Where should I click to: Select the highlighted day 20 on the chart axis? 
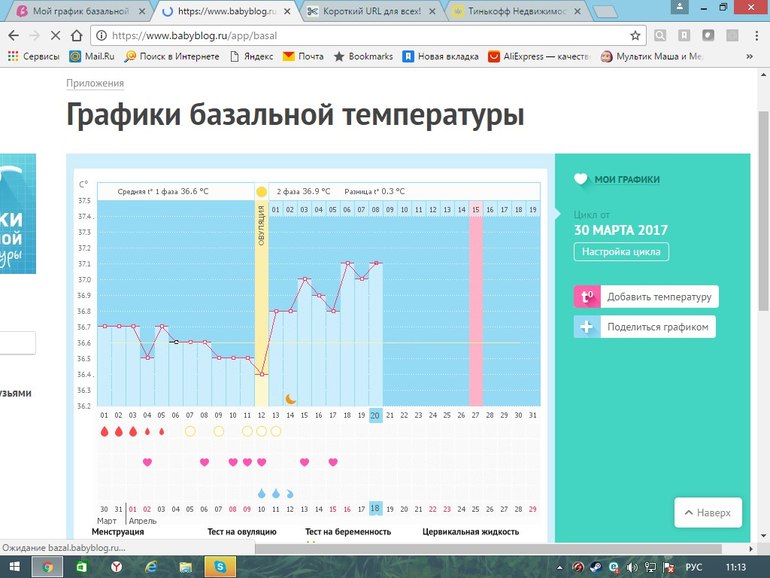[x=376, y=415]
